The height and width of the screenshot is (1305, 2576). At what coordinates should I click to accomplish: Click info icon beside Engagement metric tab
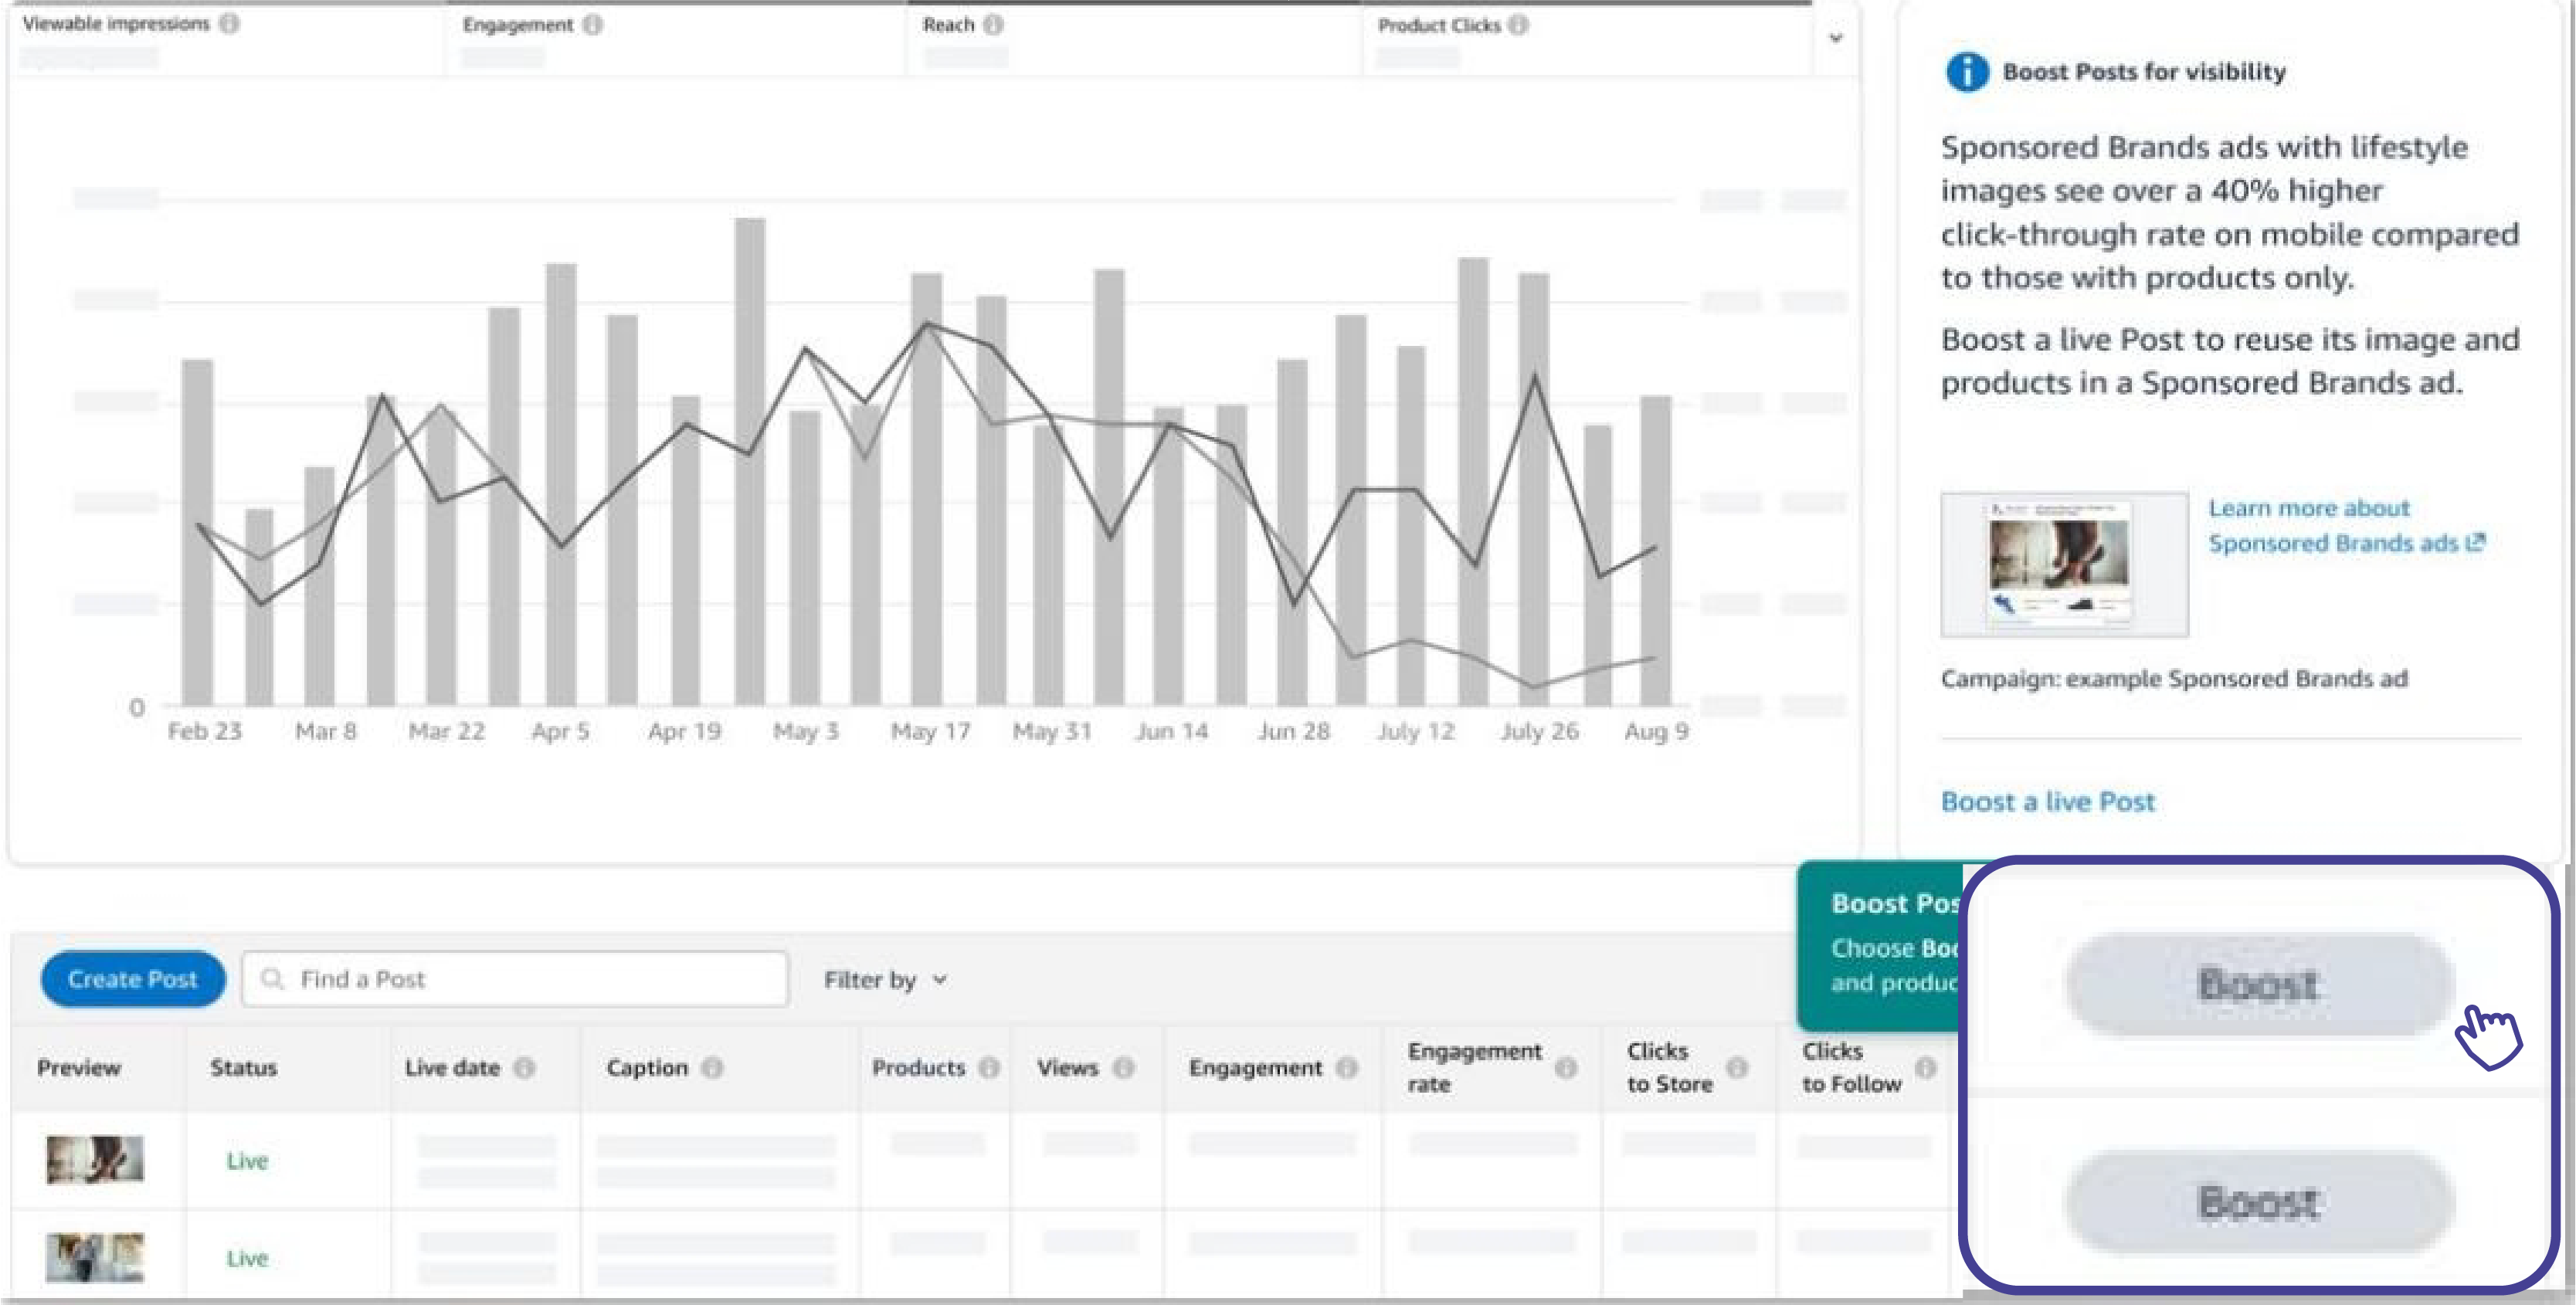[x=592, y=24]
